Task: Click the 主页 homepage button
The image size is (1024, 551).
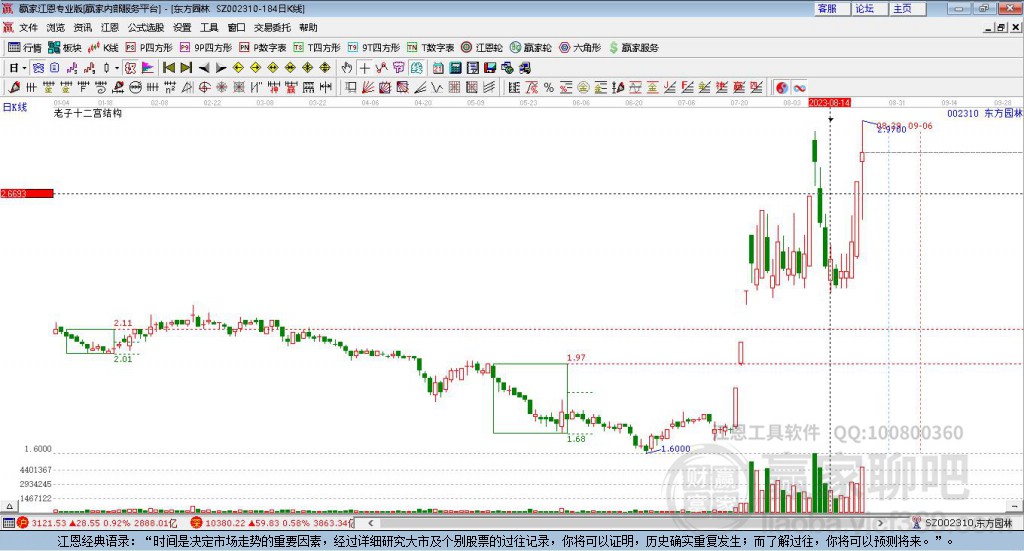Action: 907,8
